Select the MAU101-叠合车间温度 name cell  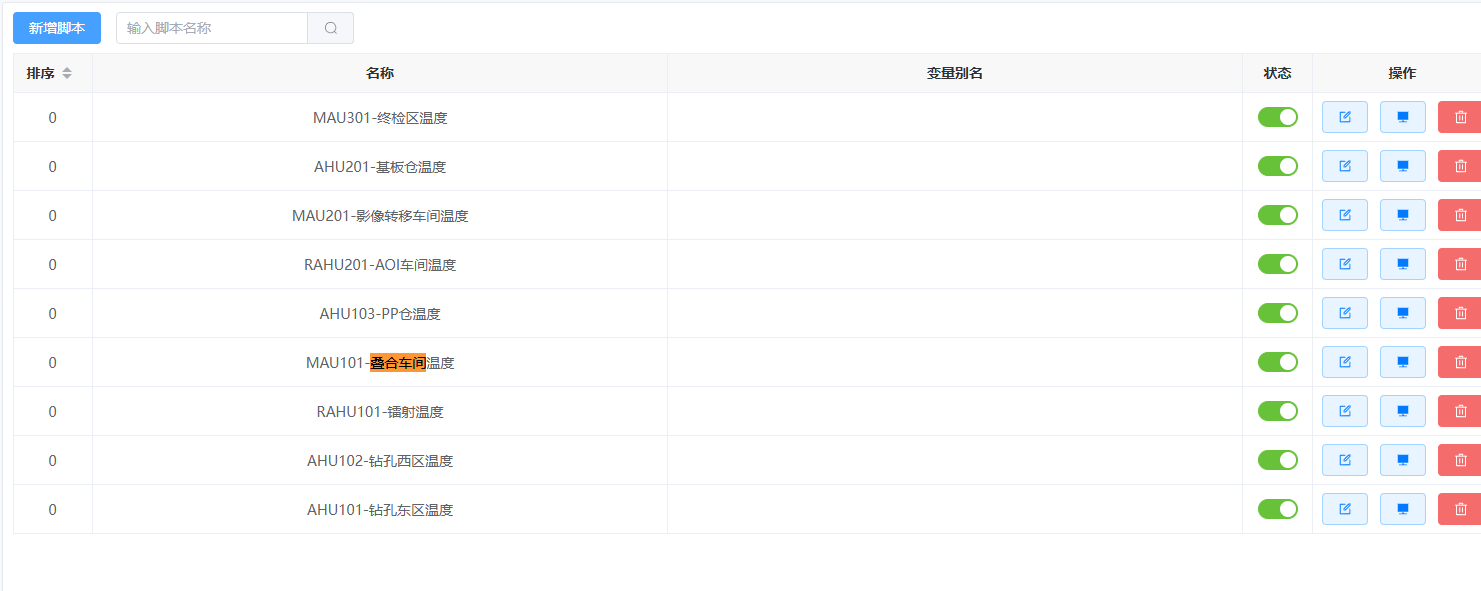[x=380, y=362]
